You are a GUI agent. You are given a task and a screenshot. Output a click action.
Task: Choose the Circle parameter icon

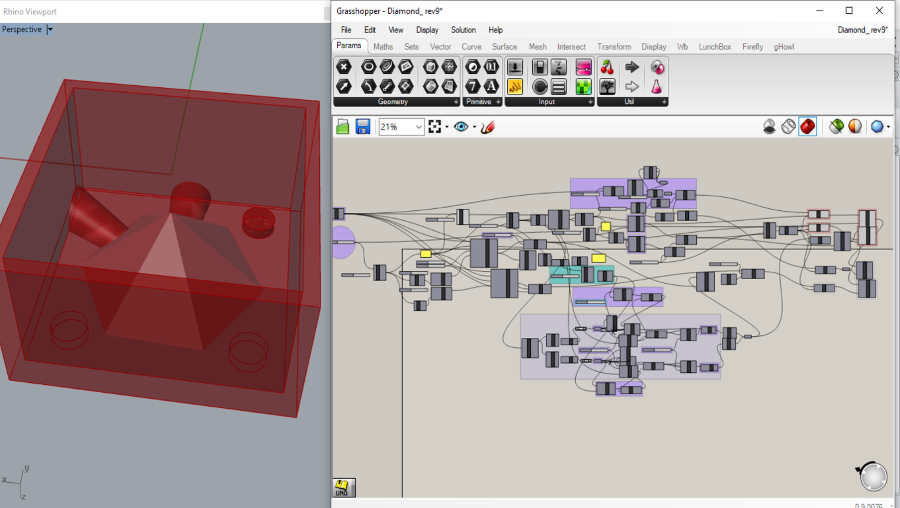(368, 67)
